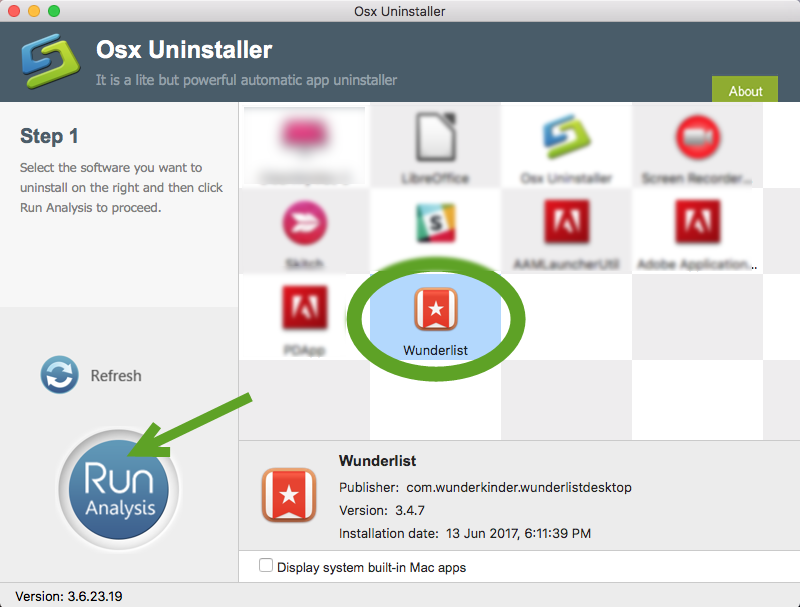The image size is (800, 607).
Task: Select the Sketch app icon
Action: tap(305, 230)
